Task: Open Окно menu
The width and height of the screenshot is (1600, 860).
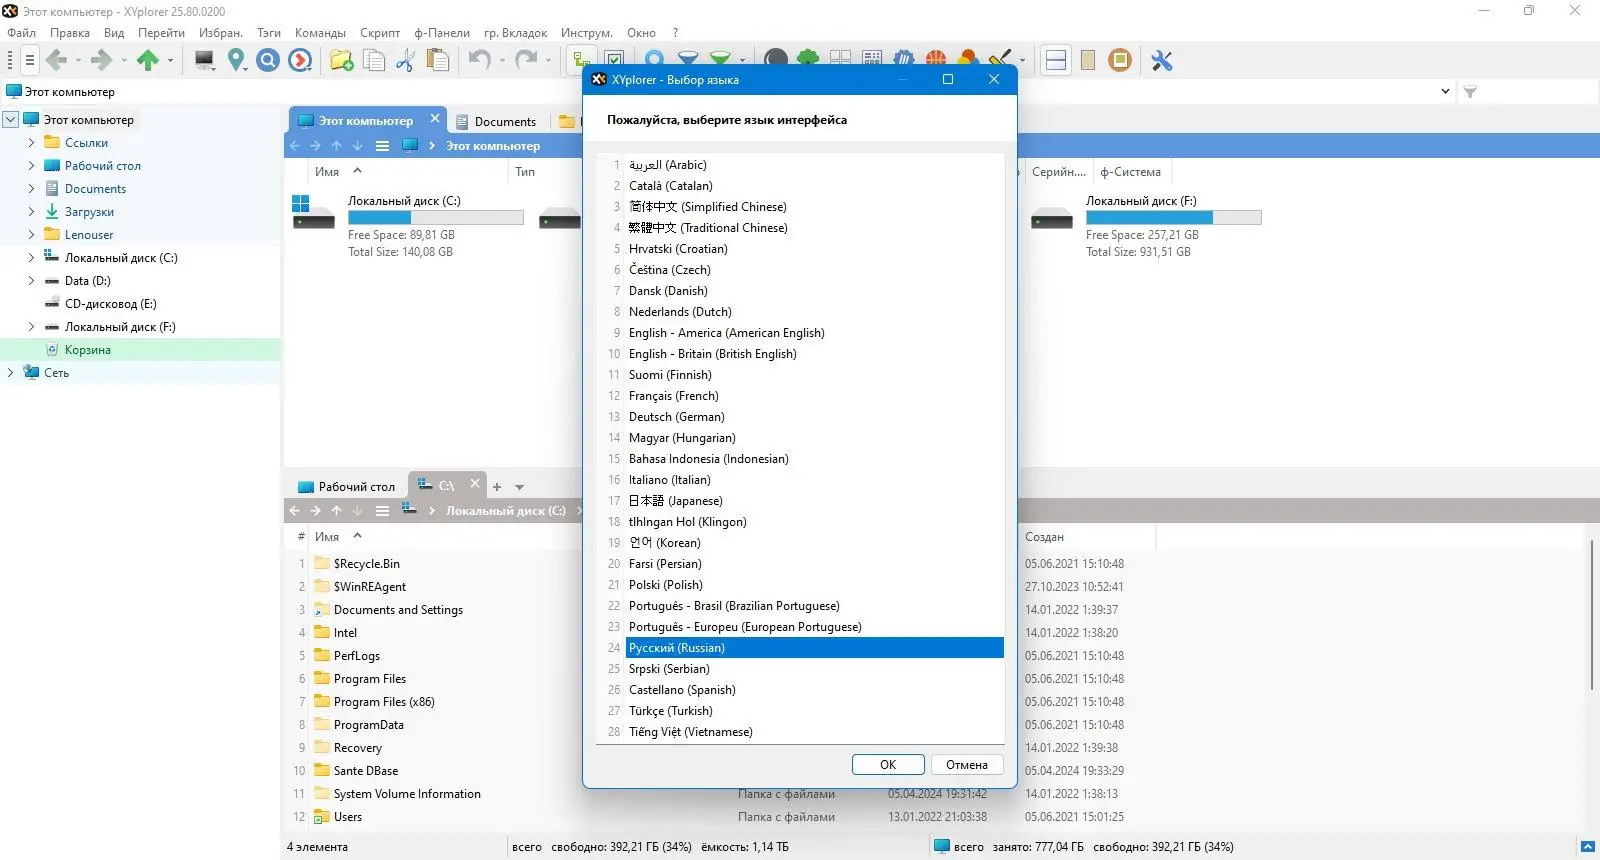Action: click(641, 33)
